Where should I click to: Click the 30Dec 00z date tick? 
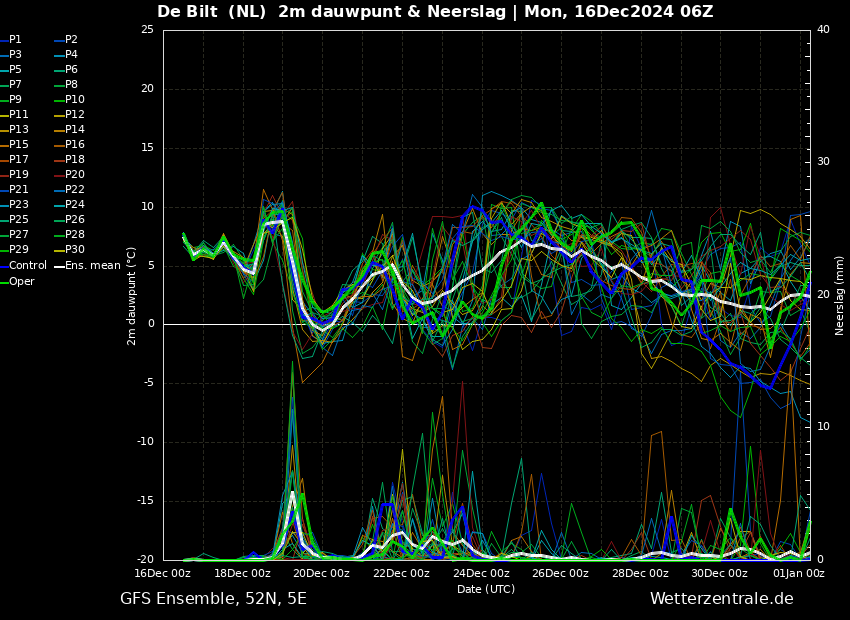coord(719,574)
